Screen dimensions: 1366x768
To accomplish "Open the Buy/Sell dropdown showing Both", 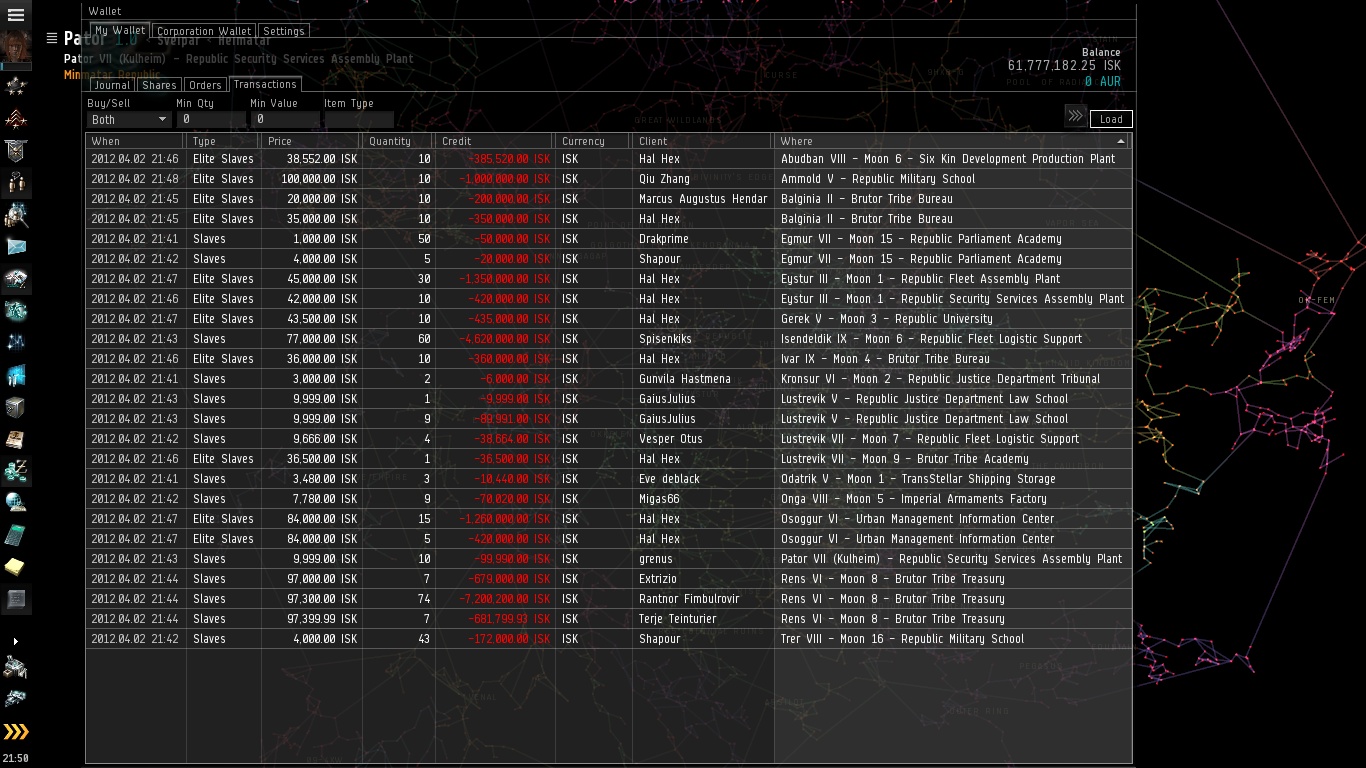I will pyautogui.click(x=128, y=119).
